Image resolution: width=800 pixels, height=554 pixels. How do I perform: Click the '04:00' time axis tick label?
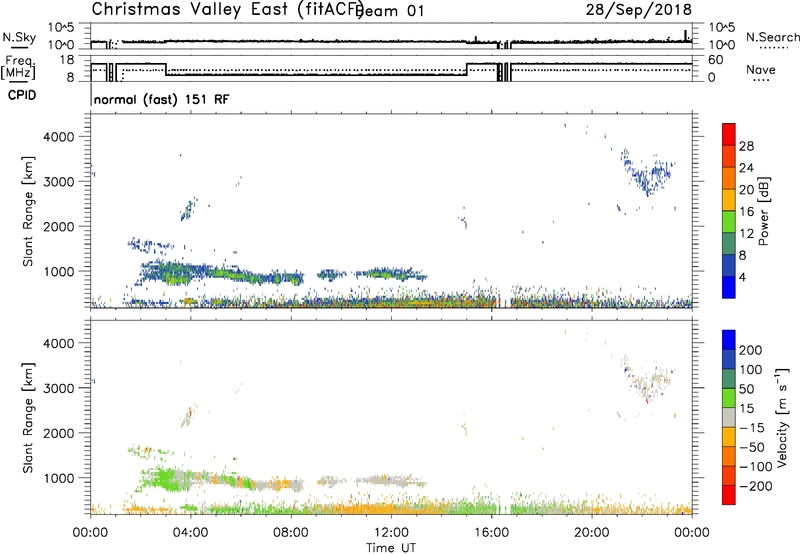coord(190,533)
